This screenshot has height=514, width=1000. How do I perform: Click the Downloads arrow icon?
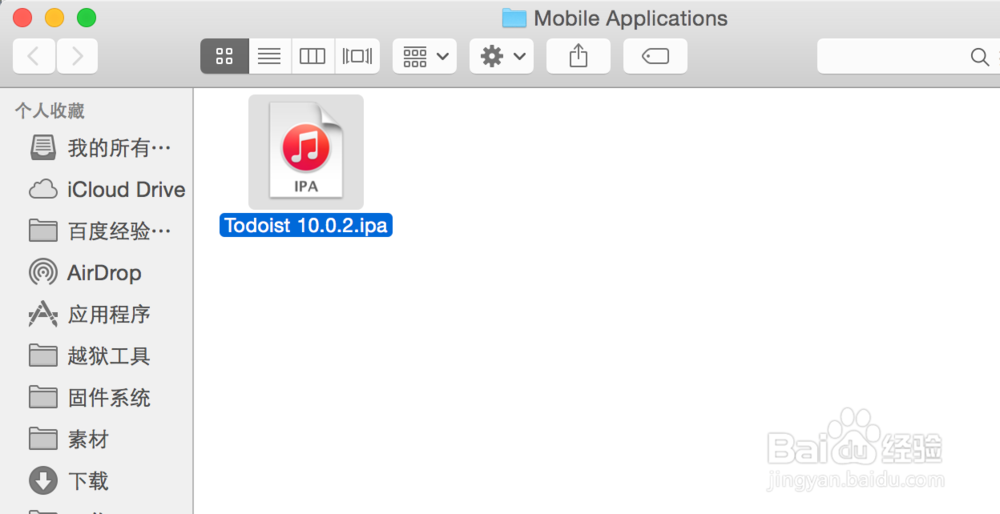tap(43, 480)
